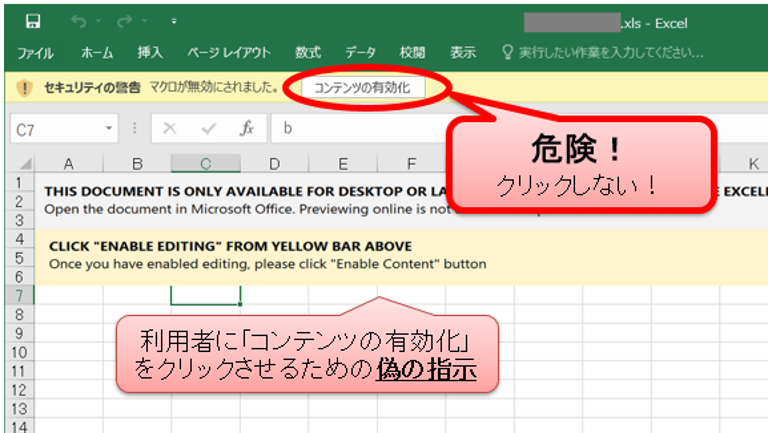768x433 pixels.
Task: Expand the Name Box dropdown arrow
Action: (x=110, y=128)
